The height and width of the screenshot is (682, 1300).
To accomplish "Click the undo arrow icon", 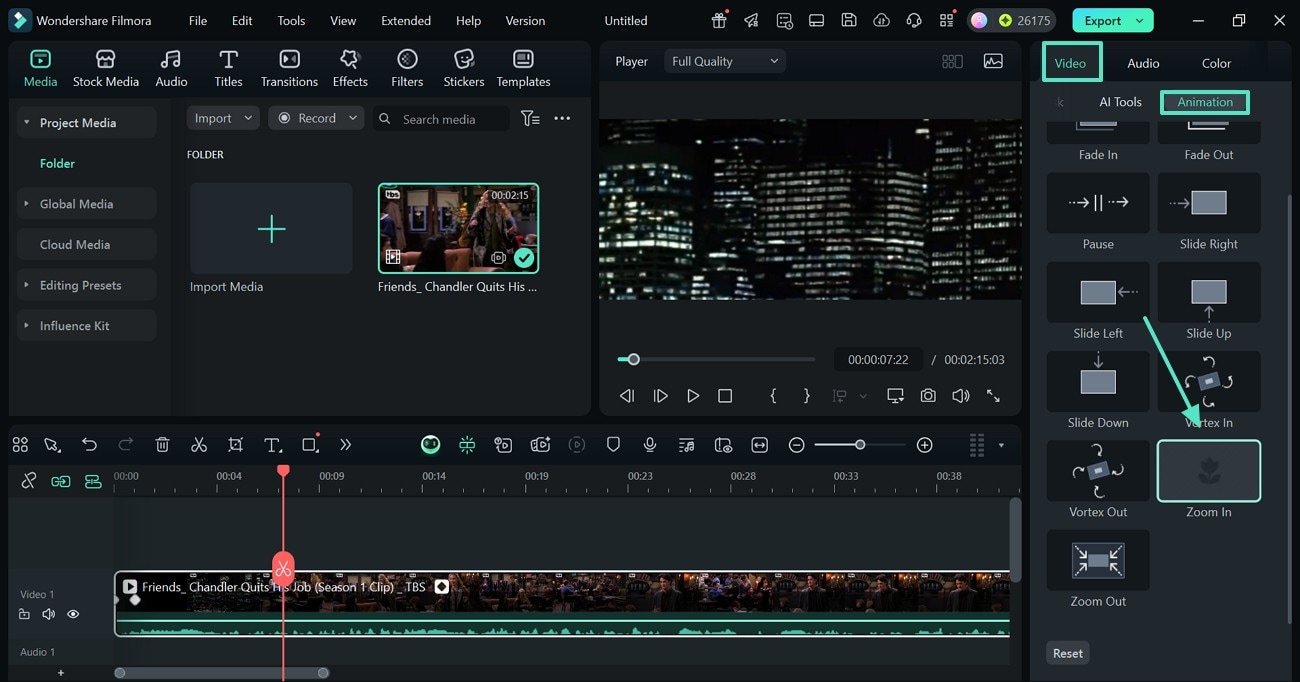I will click(89, 444).
